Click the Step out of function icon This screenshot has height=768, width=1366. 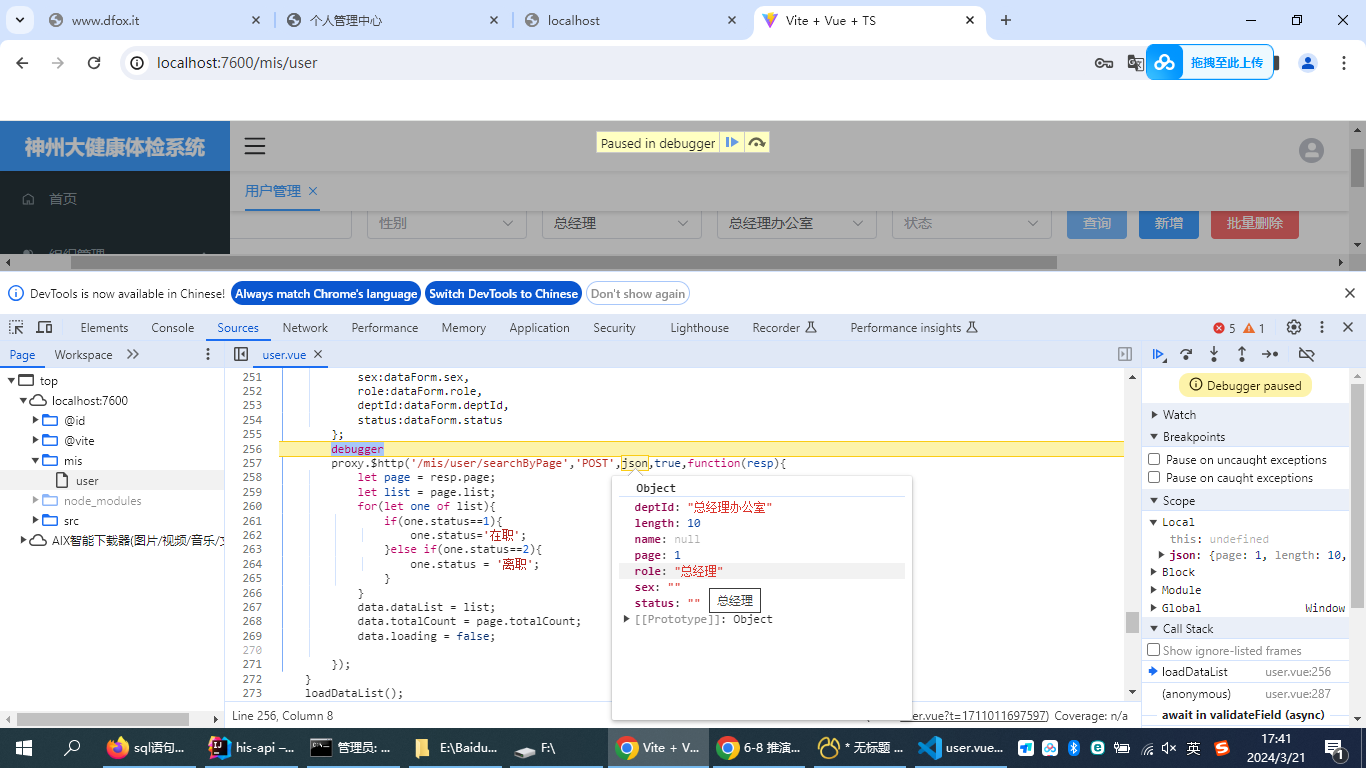1242,354
